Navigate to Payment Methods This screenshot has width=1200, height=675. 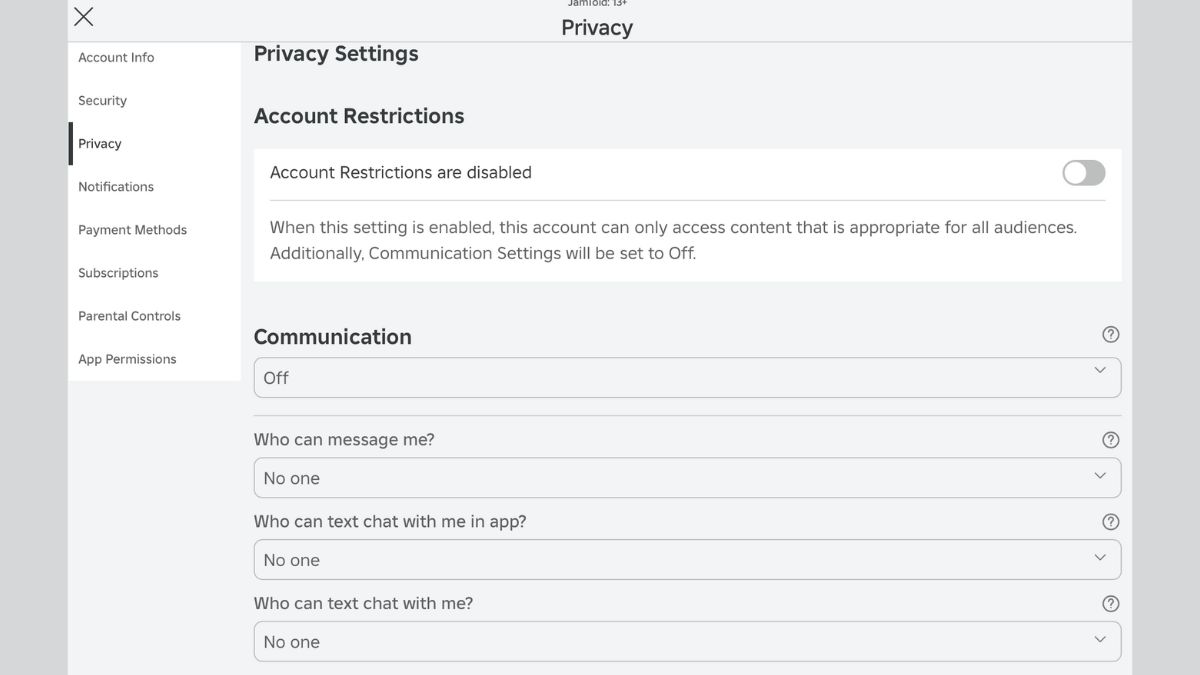click(132, 230)
